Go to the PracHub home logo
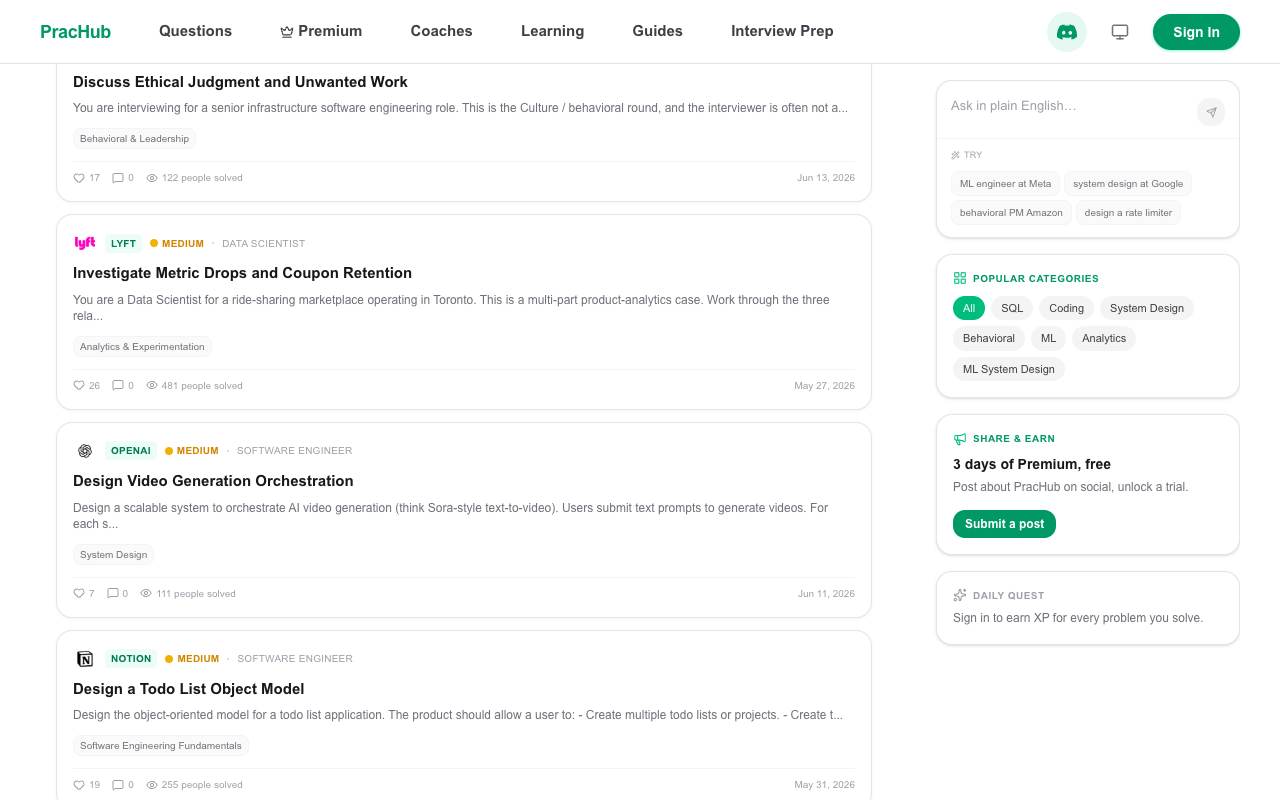The height and width of the screenshot is (800, 1280). pos(75,32)
